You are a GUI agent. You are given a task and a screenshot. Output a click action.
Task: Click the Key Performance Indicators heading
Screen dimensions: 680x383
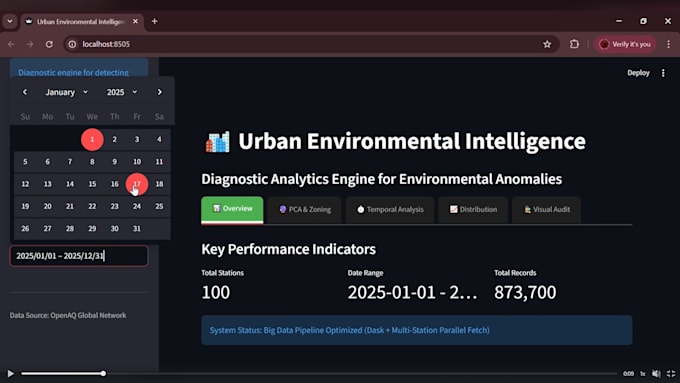(x=288, y=249)
